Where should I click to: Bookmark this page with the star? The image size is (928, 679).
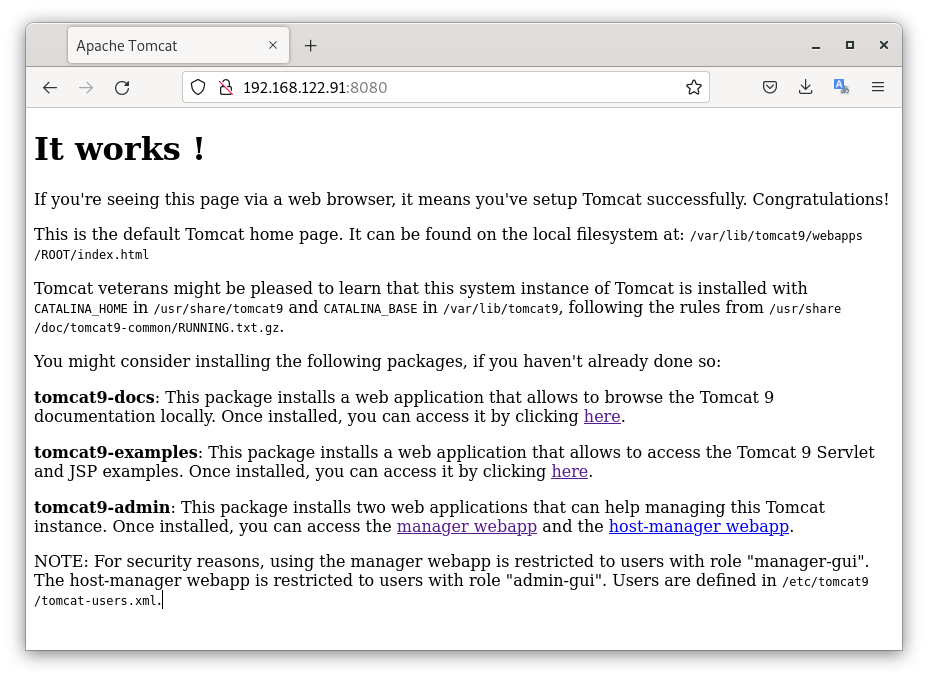693,88
